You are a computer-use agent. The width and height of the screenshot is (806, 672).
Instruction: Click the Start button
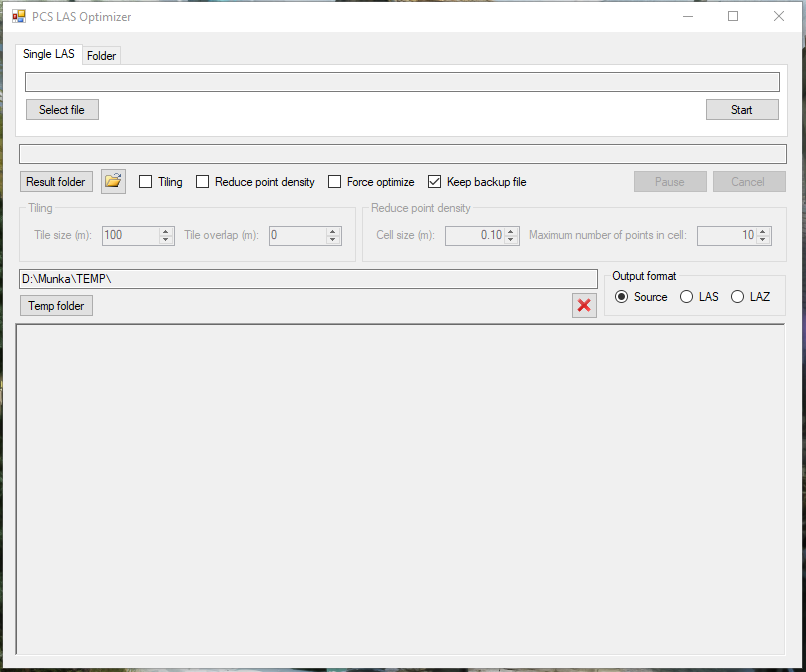pos(742,110)
